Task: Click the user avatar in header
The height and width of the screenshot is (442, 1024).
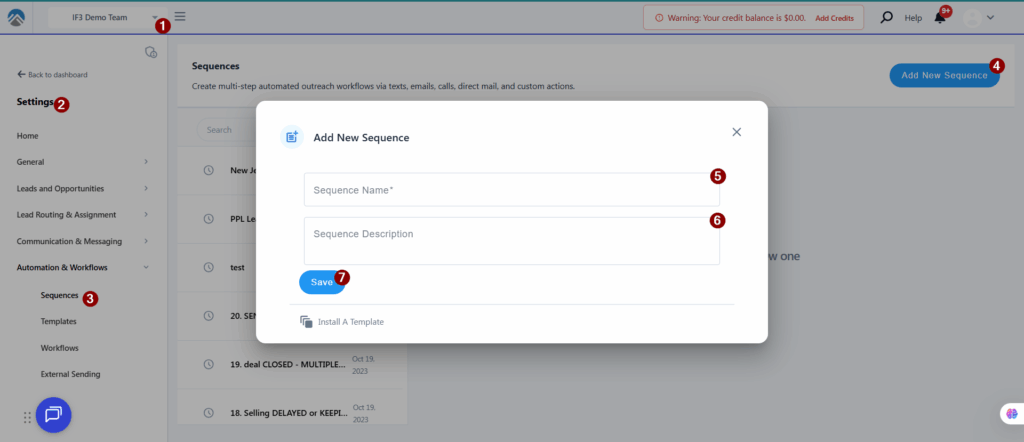Action: click(x=971, y=17)
